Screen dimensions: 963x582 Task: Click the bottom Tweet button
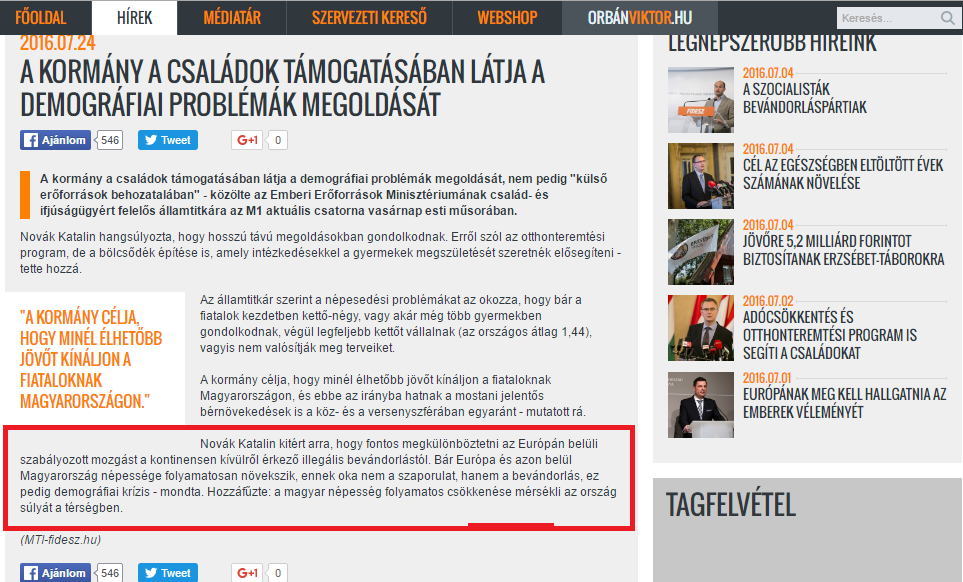[x=168, y=573]
